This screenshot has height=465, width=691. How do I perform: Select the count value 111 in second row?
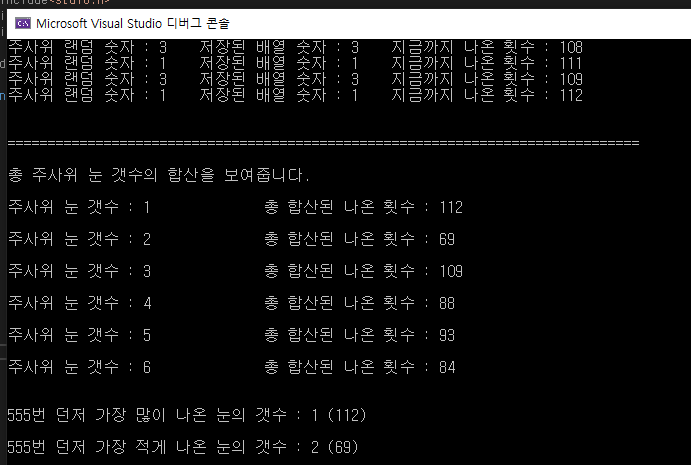(x=571, y=63)
